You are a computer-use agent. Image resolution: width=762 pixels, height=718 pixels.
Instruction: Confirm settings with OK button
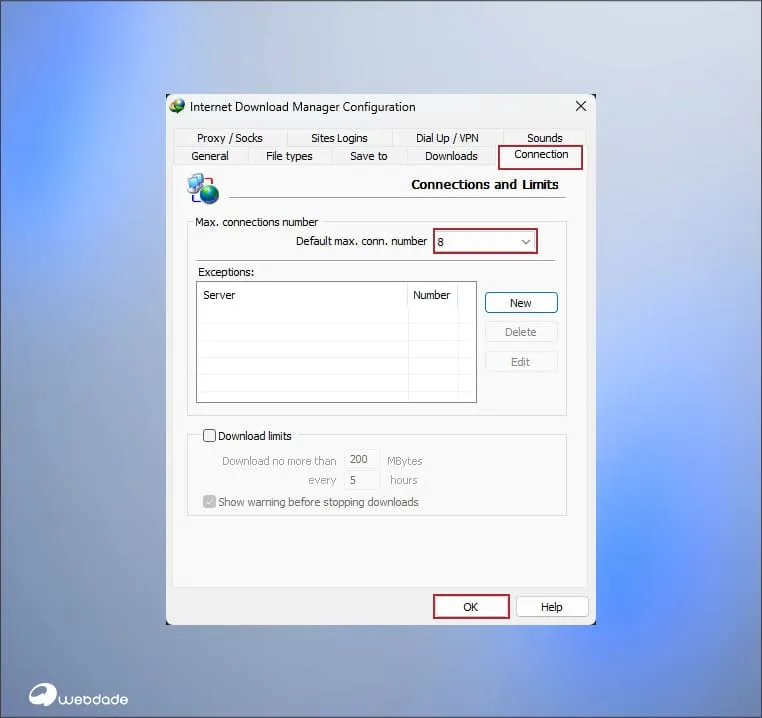[471, 607]
